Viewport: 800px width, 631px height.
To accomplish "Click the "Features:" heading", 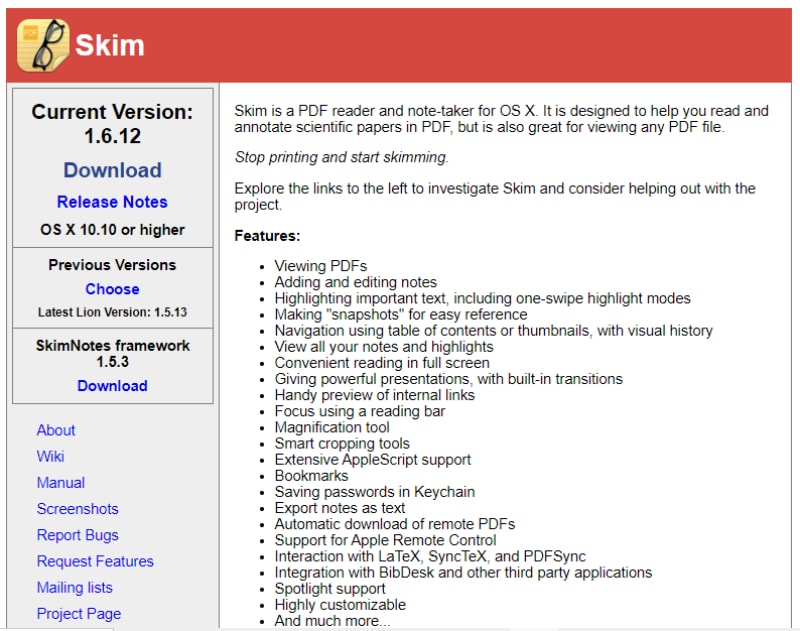I will pyautogui.click(x=267, y=236).
